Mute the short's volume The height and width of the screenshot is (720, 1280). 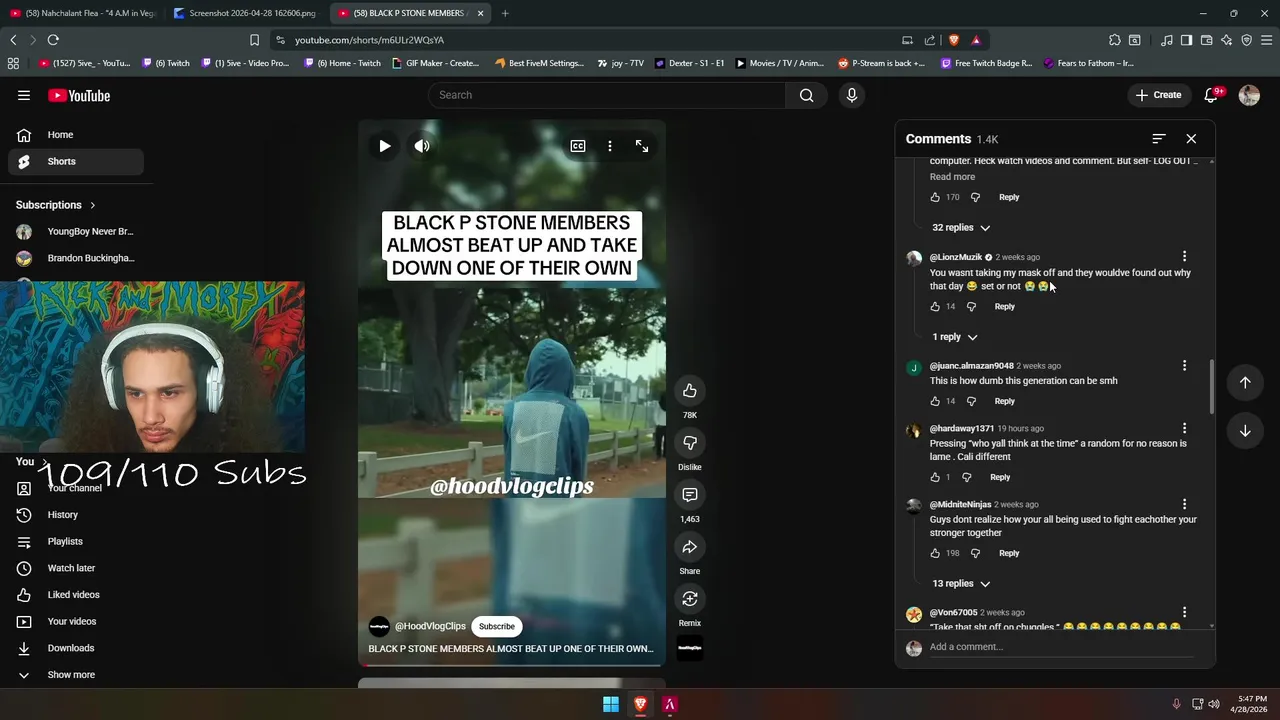[x=422, y=146]
